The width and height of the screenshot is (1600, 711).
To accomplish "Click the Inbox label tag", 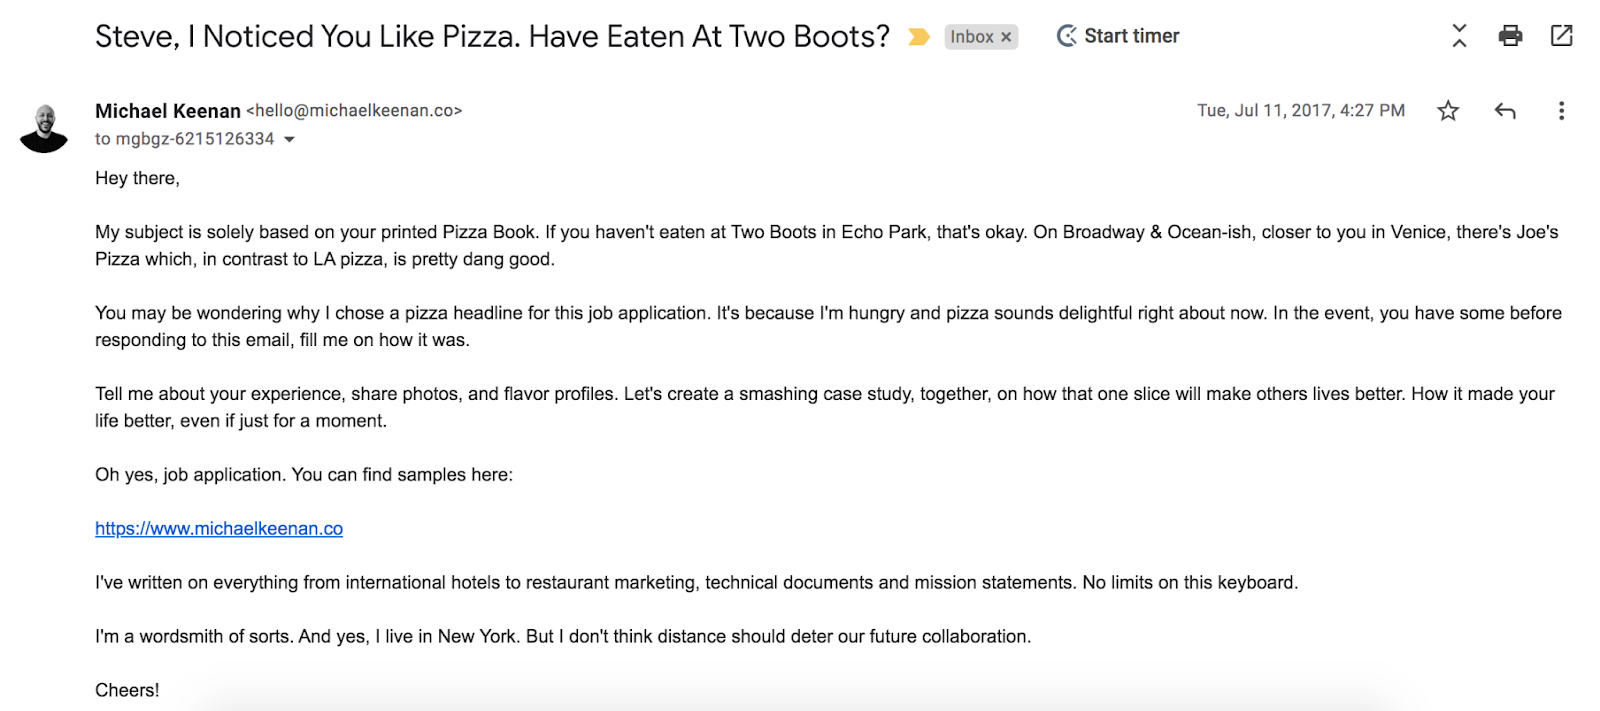I will (971, 37).
